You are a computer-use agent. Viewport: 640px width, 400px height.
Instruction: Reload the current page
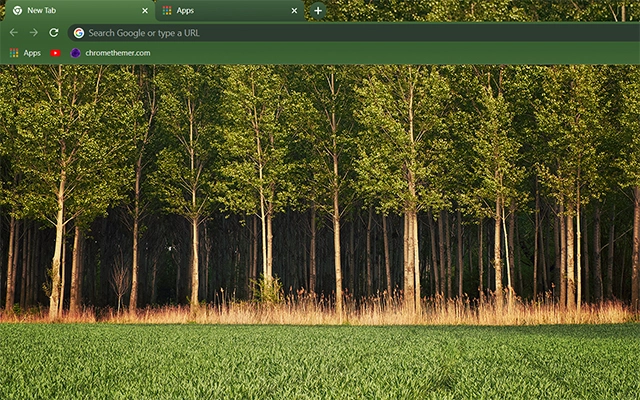pos(53,33)
